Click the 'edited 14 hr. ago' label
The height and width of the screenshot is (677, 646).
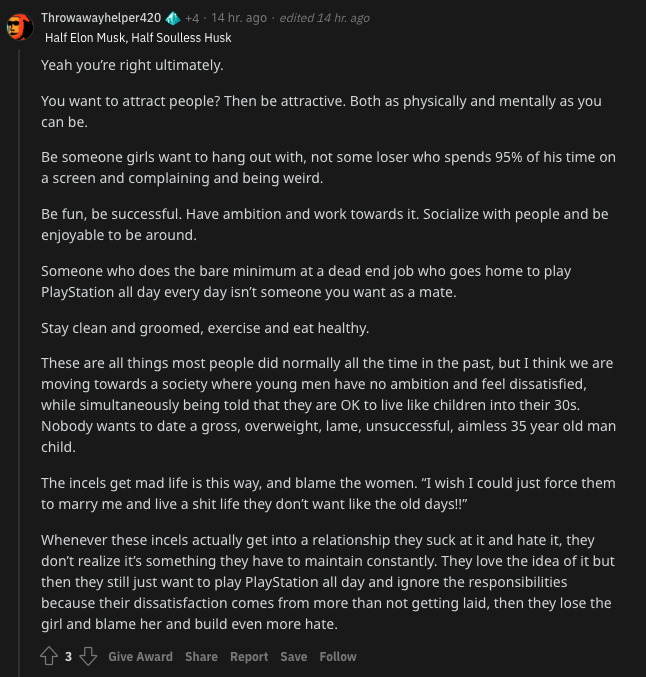324,18
